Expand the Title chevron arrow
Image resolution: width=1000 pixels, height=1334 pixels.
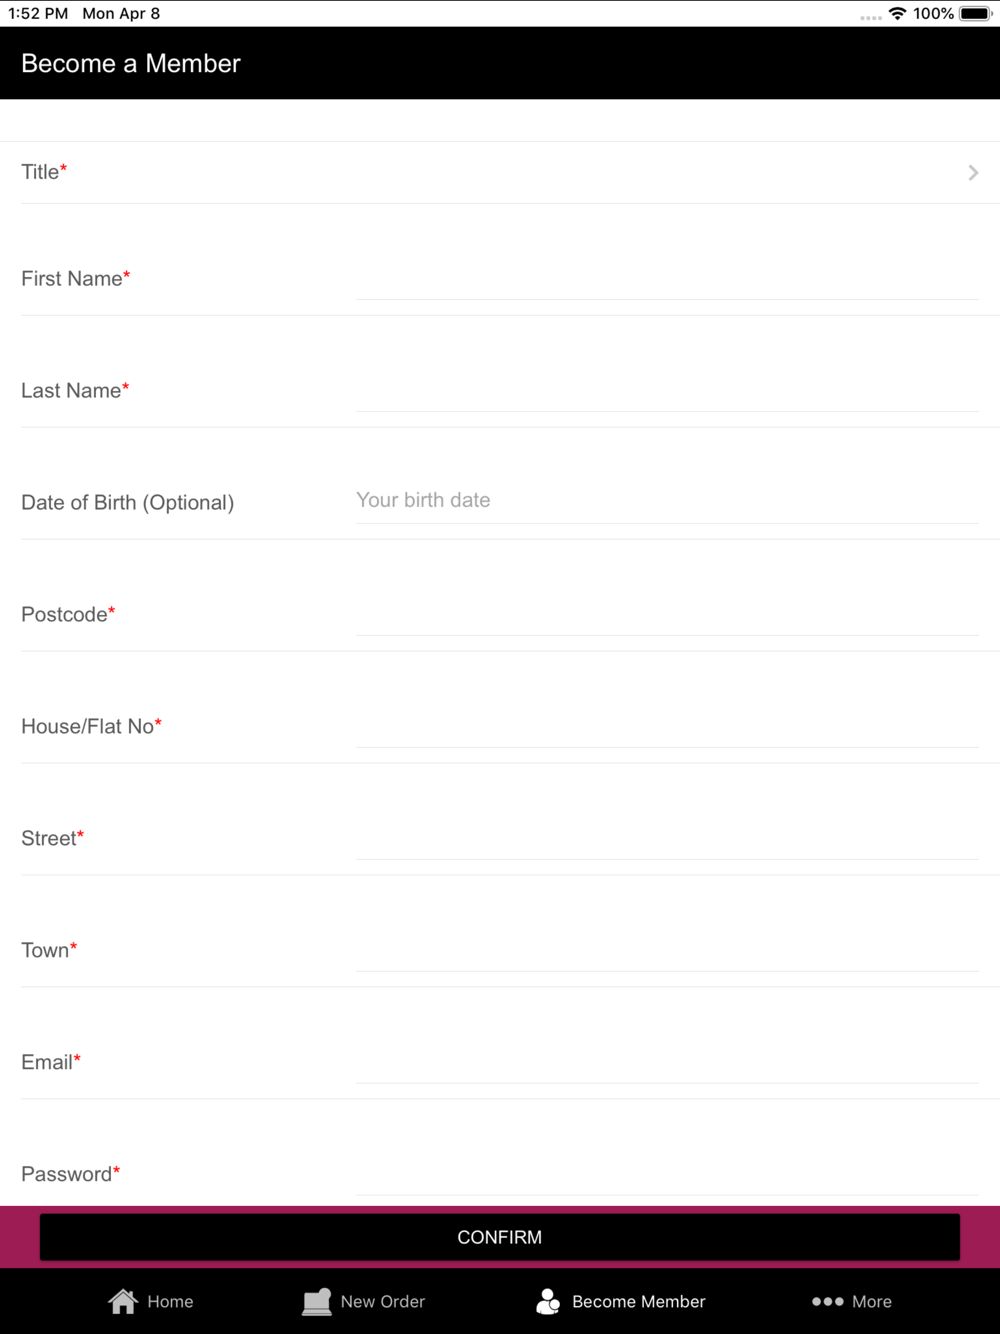click(x=973, y=173)
